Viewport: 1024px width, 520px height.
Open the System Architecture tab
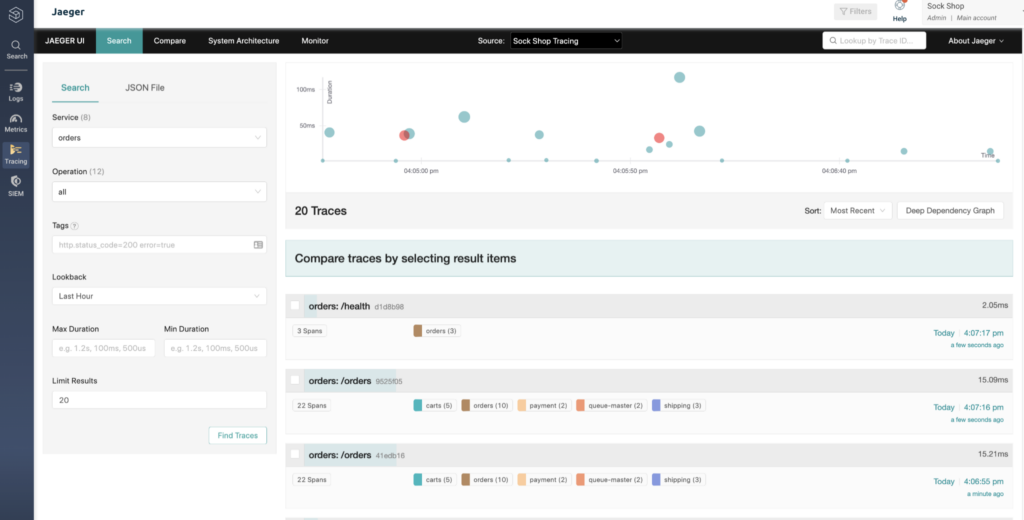click(x=244, y=41)
